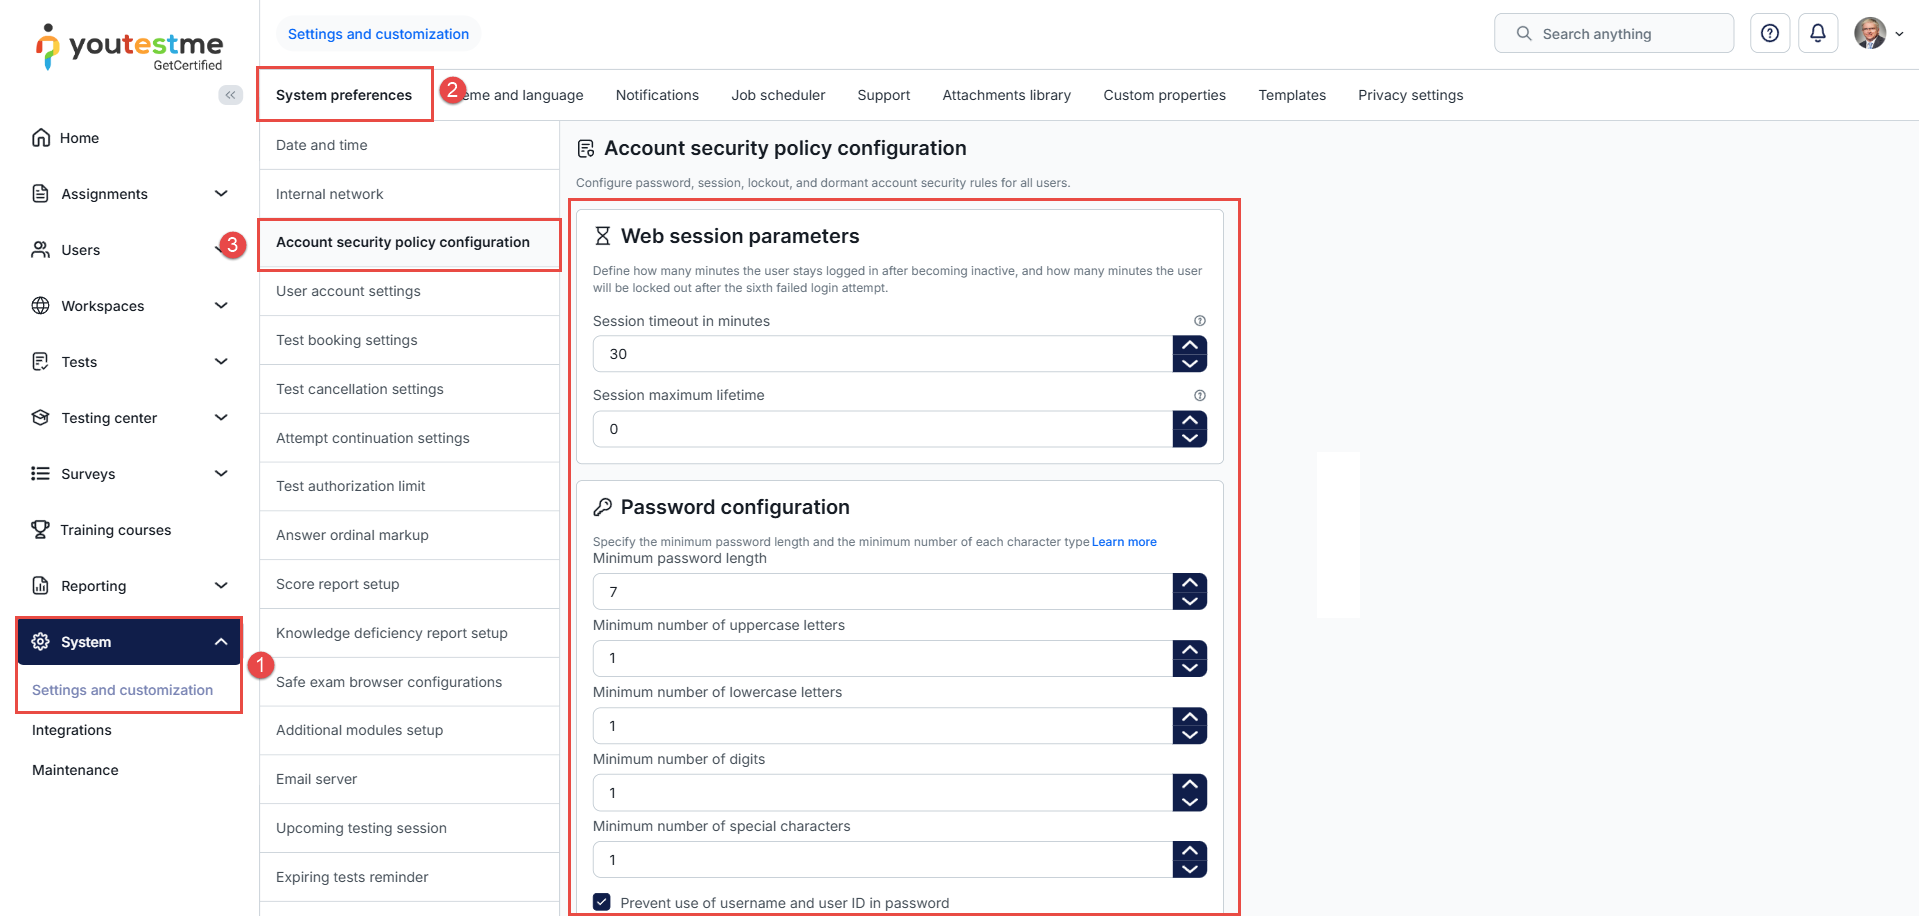Click the Training courses trophy icon
This screenshot has height=916, width=1919.
pyautogui.click(x=40, y=530)
